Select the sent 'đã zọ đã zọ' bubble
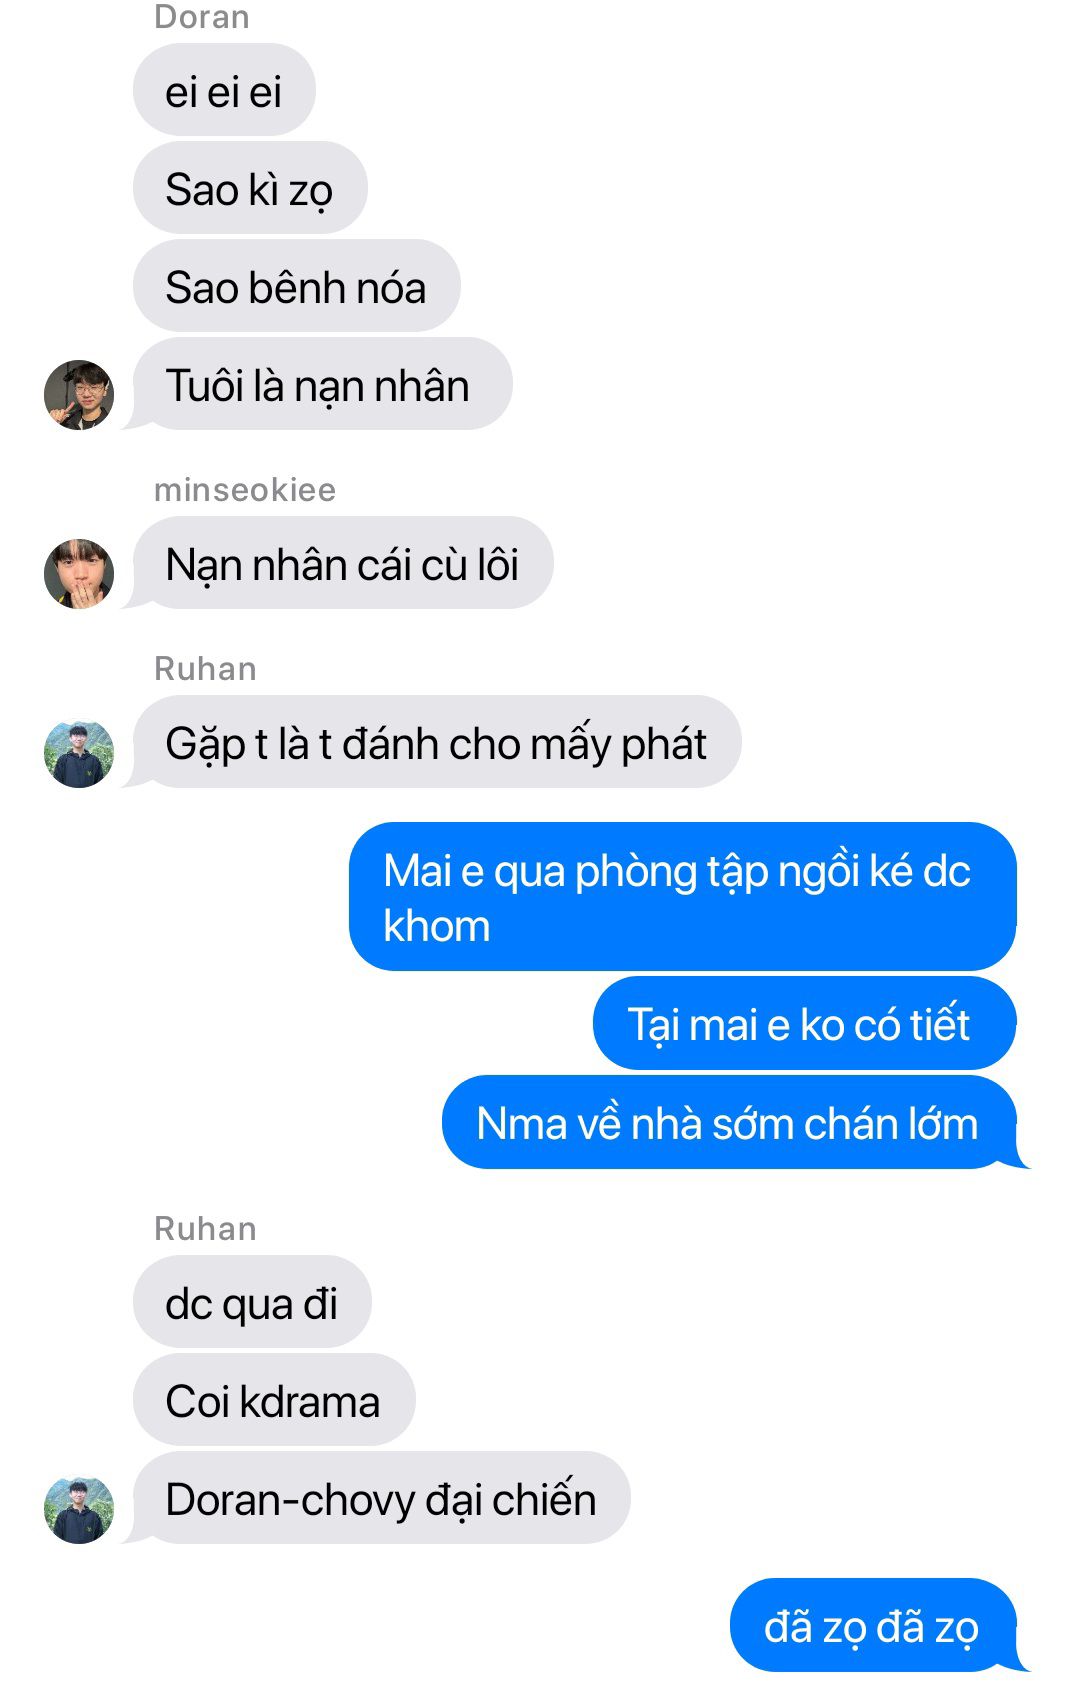This screenshot has height=1700, width=1080. [x=877, y=1625]
